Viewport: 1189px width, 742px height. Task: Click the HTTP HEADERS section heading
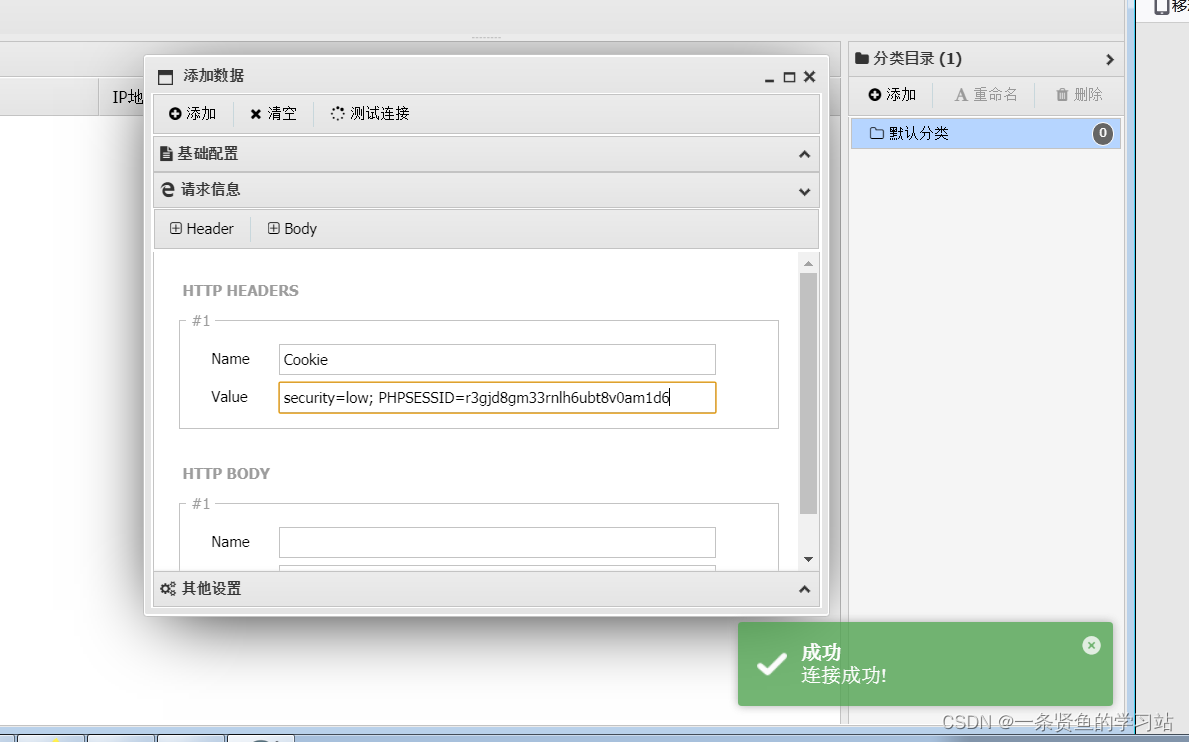(x=240, y=291)
